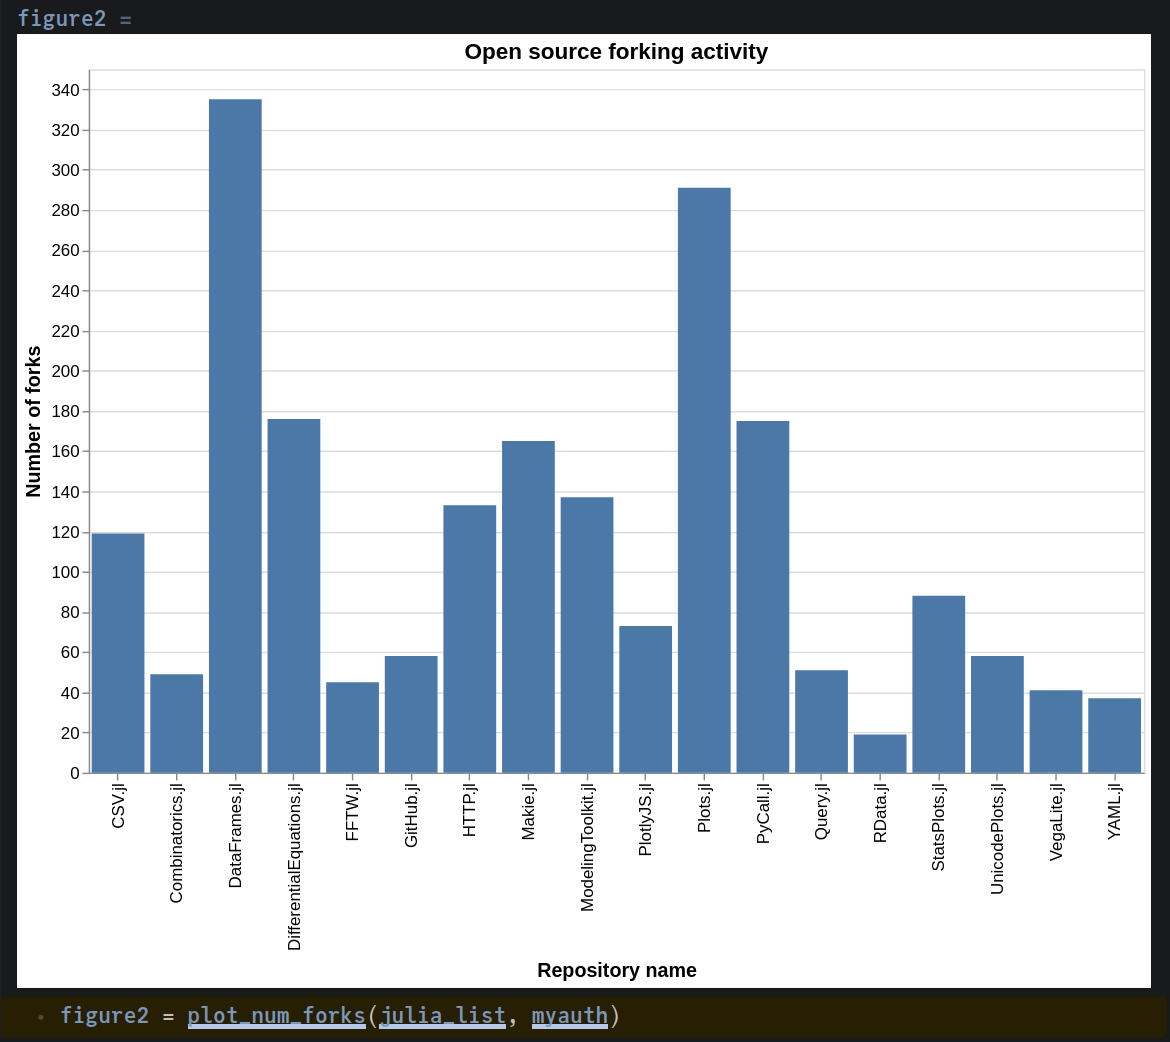This screenshot has width=1170, height=1042.
Task: Click the CSV.jl bar
Action: coord(118,653)
